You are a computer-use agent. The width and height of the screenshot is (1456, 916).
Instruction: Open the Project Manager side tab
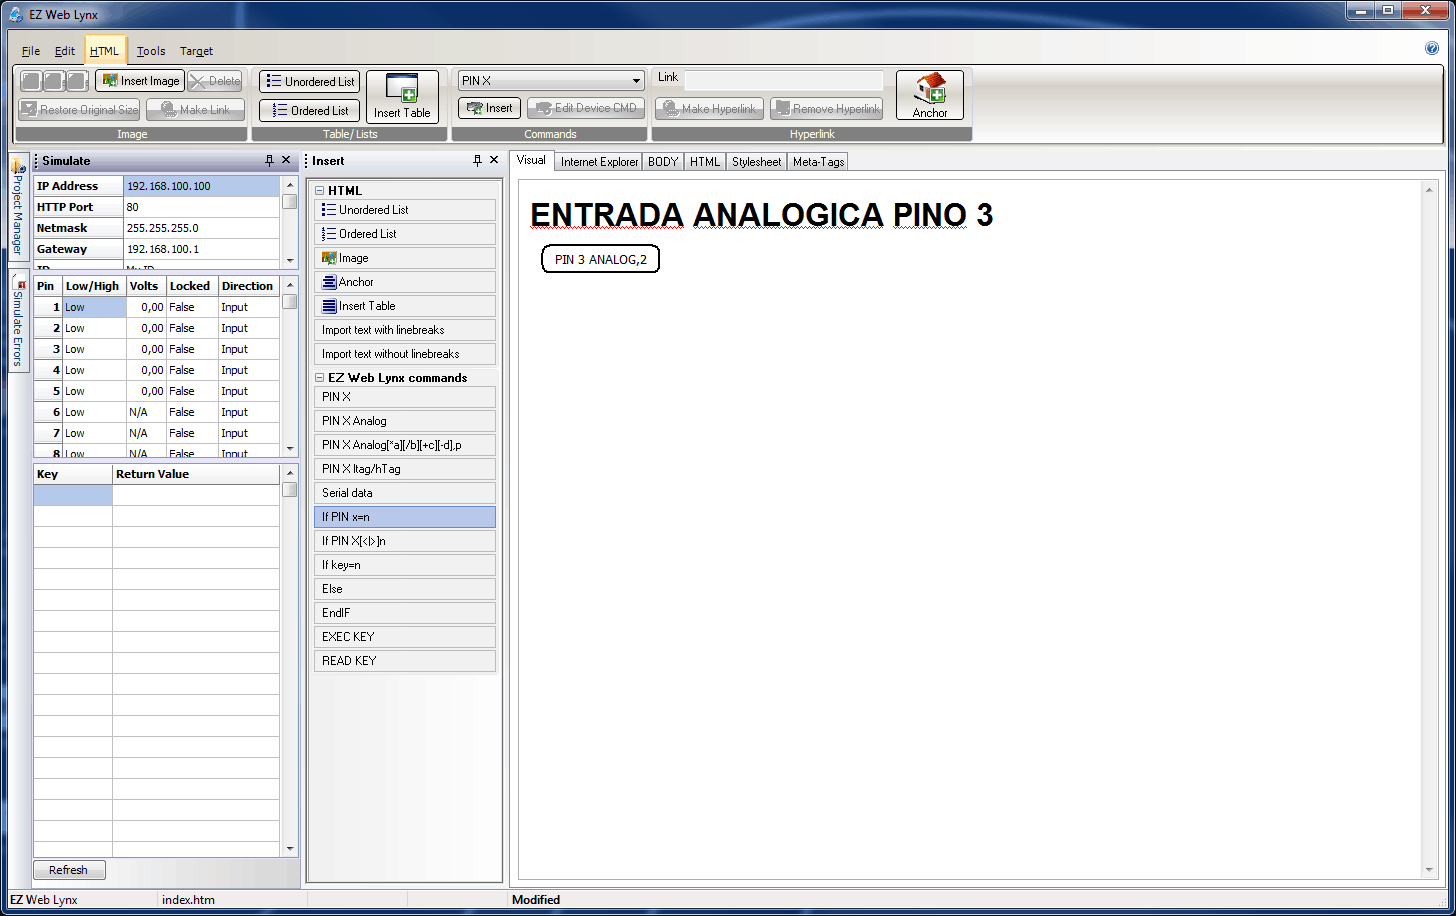[x=18, y=208]
